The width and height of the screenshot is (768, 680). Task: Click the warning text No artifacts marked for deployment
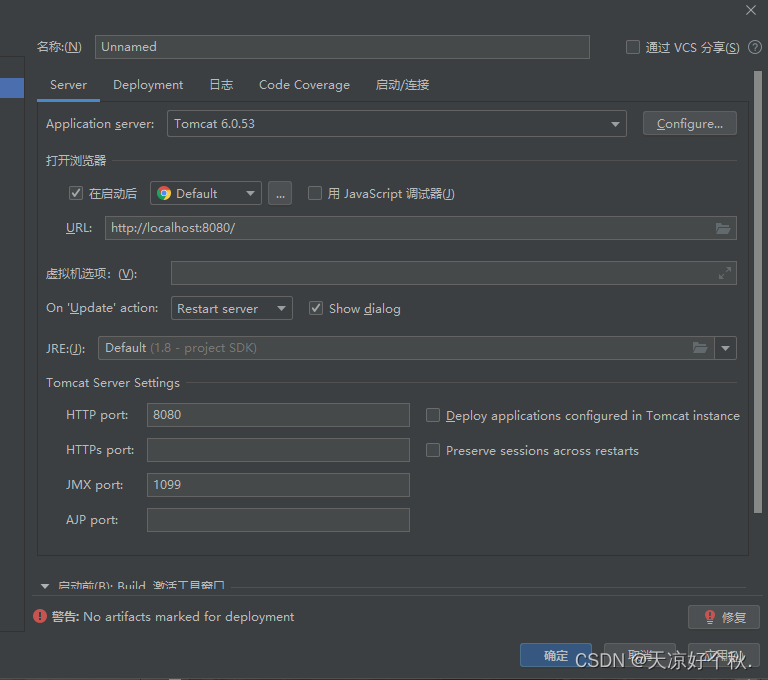[x=189, y=617]
